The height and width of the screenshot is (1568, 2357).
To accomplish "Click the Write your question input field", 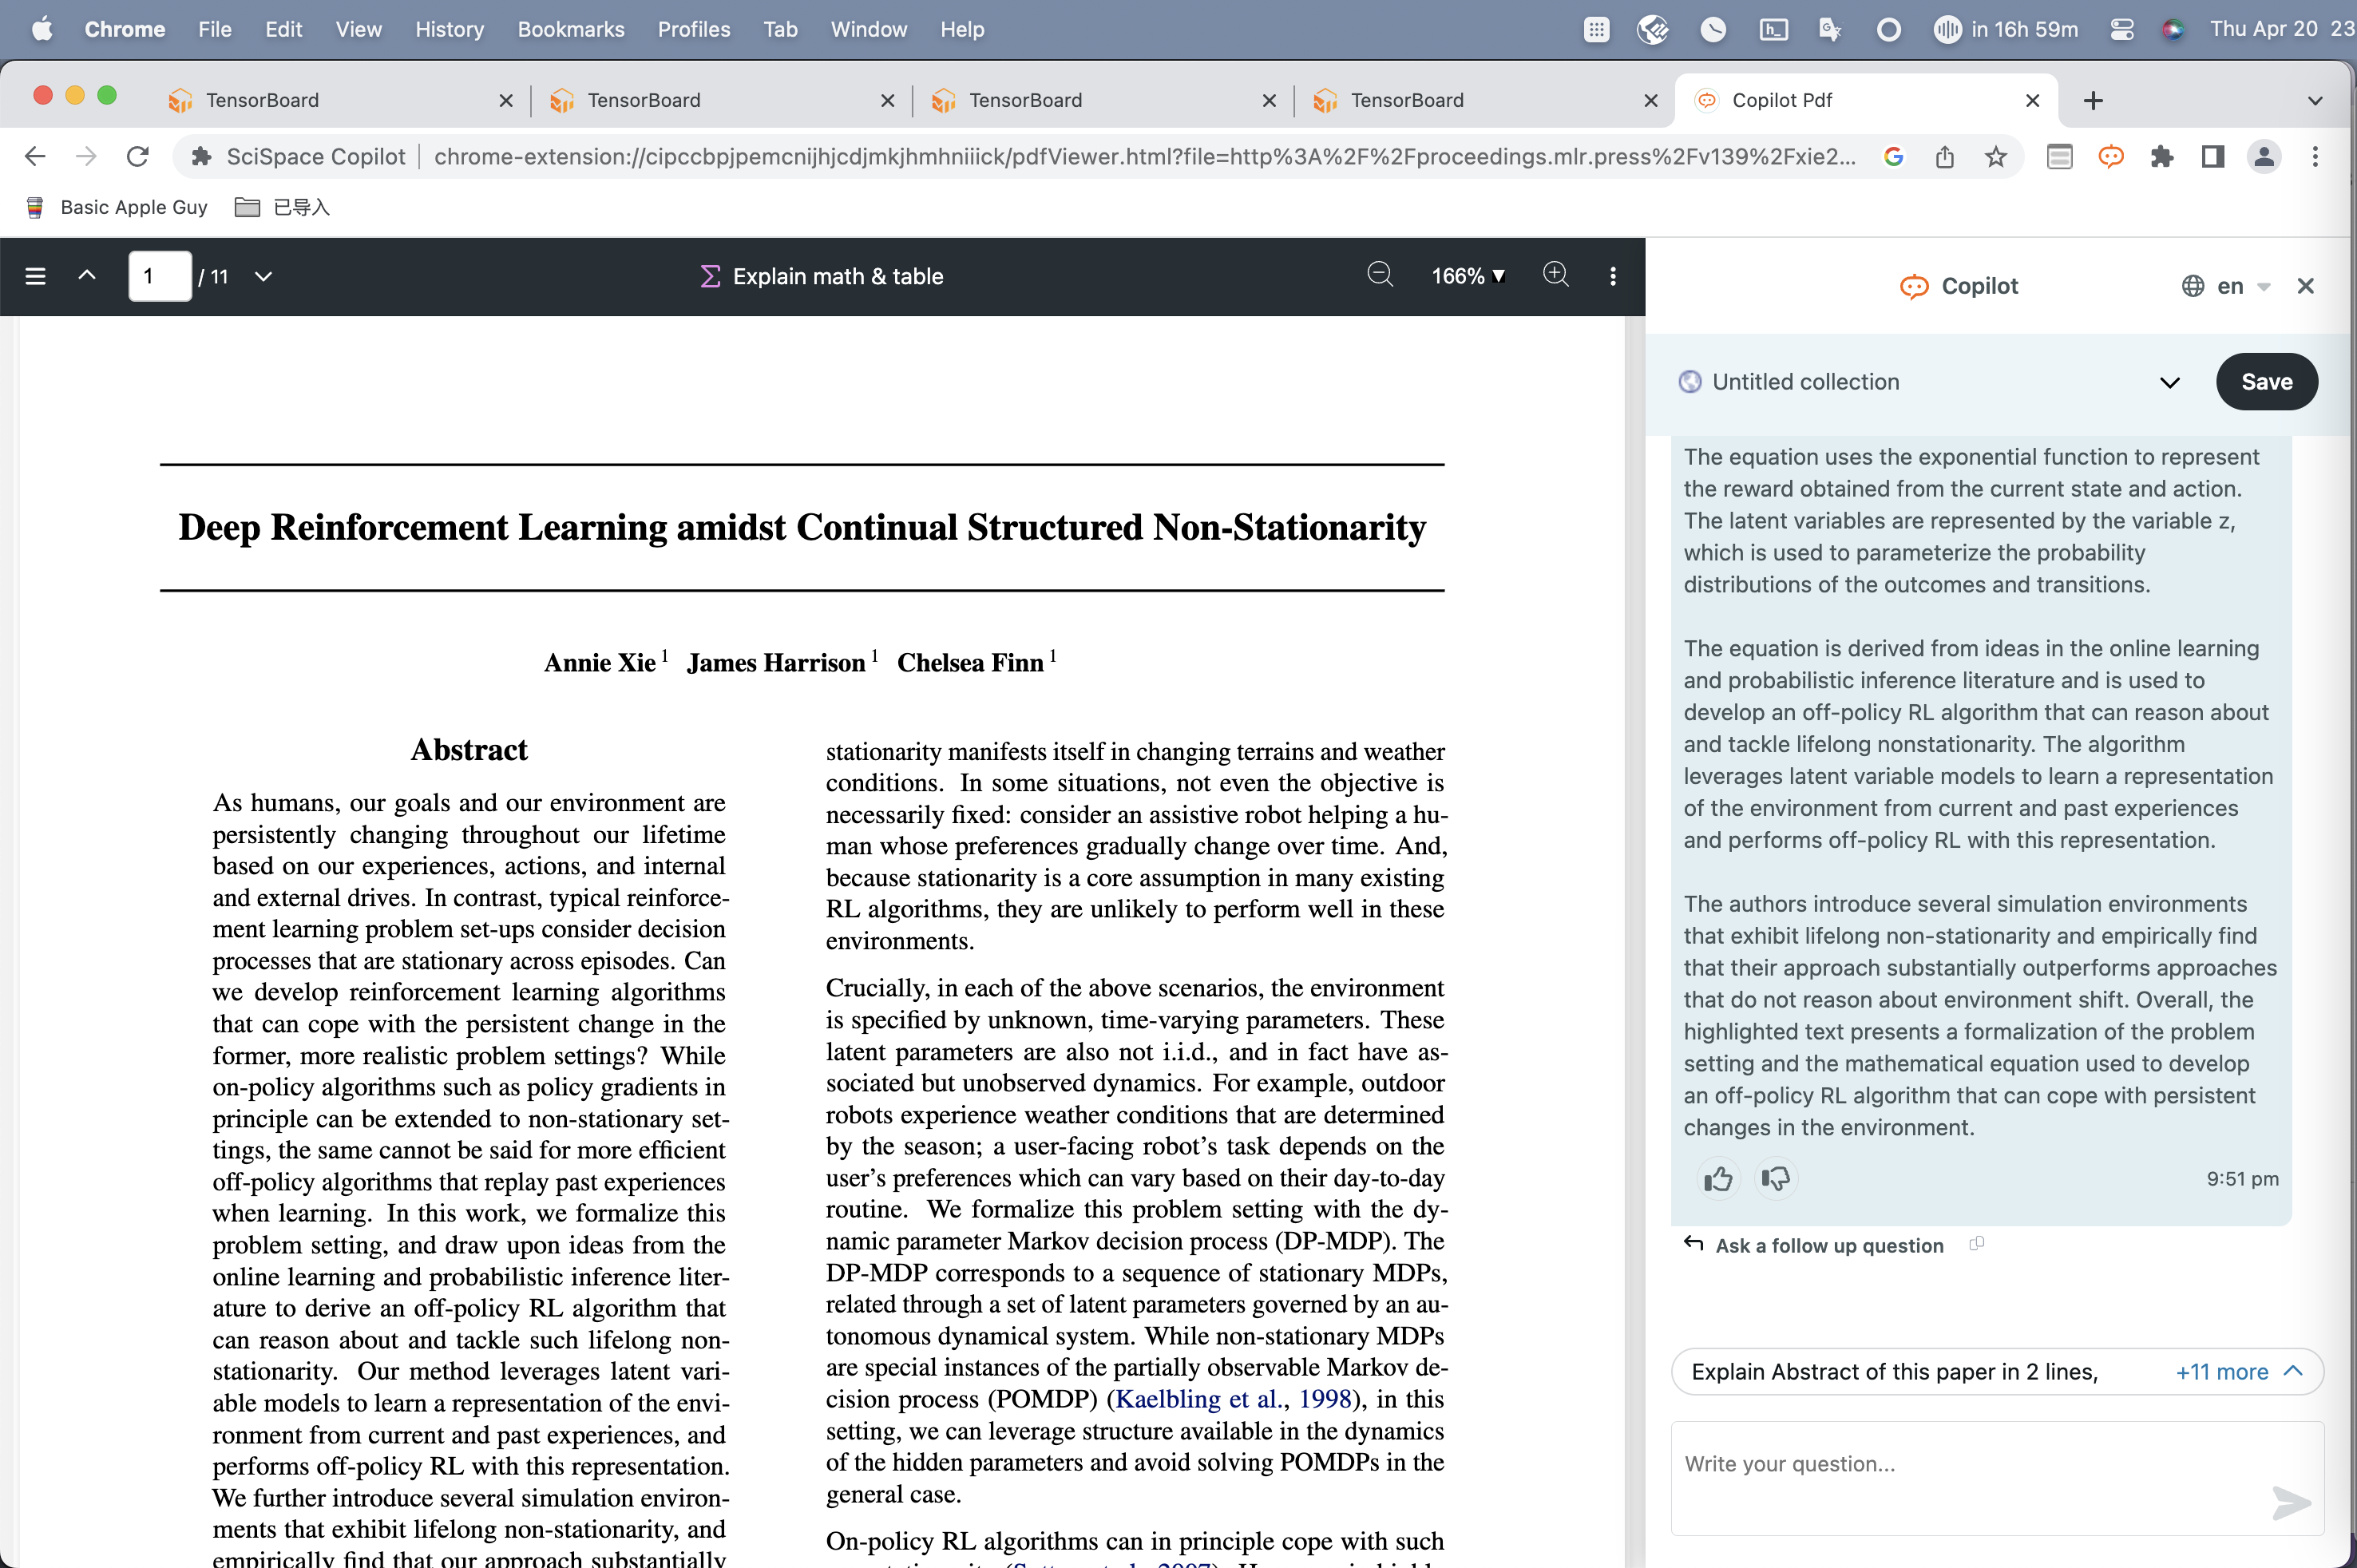I will click(1960, 1465).
